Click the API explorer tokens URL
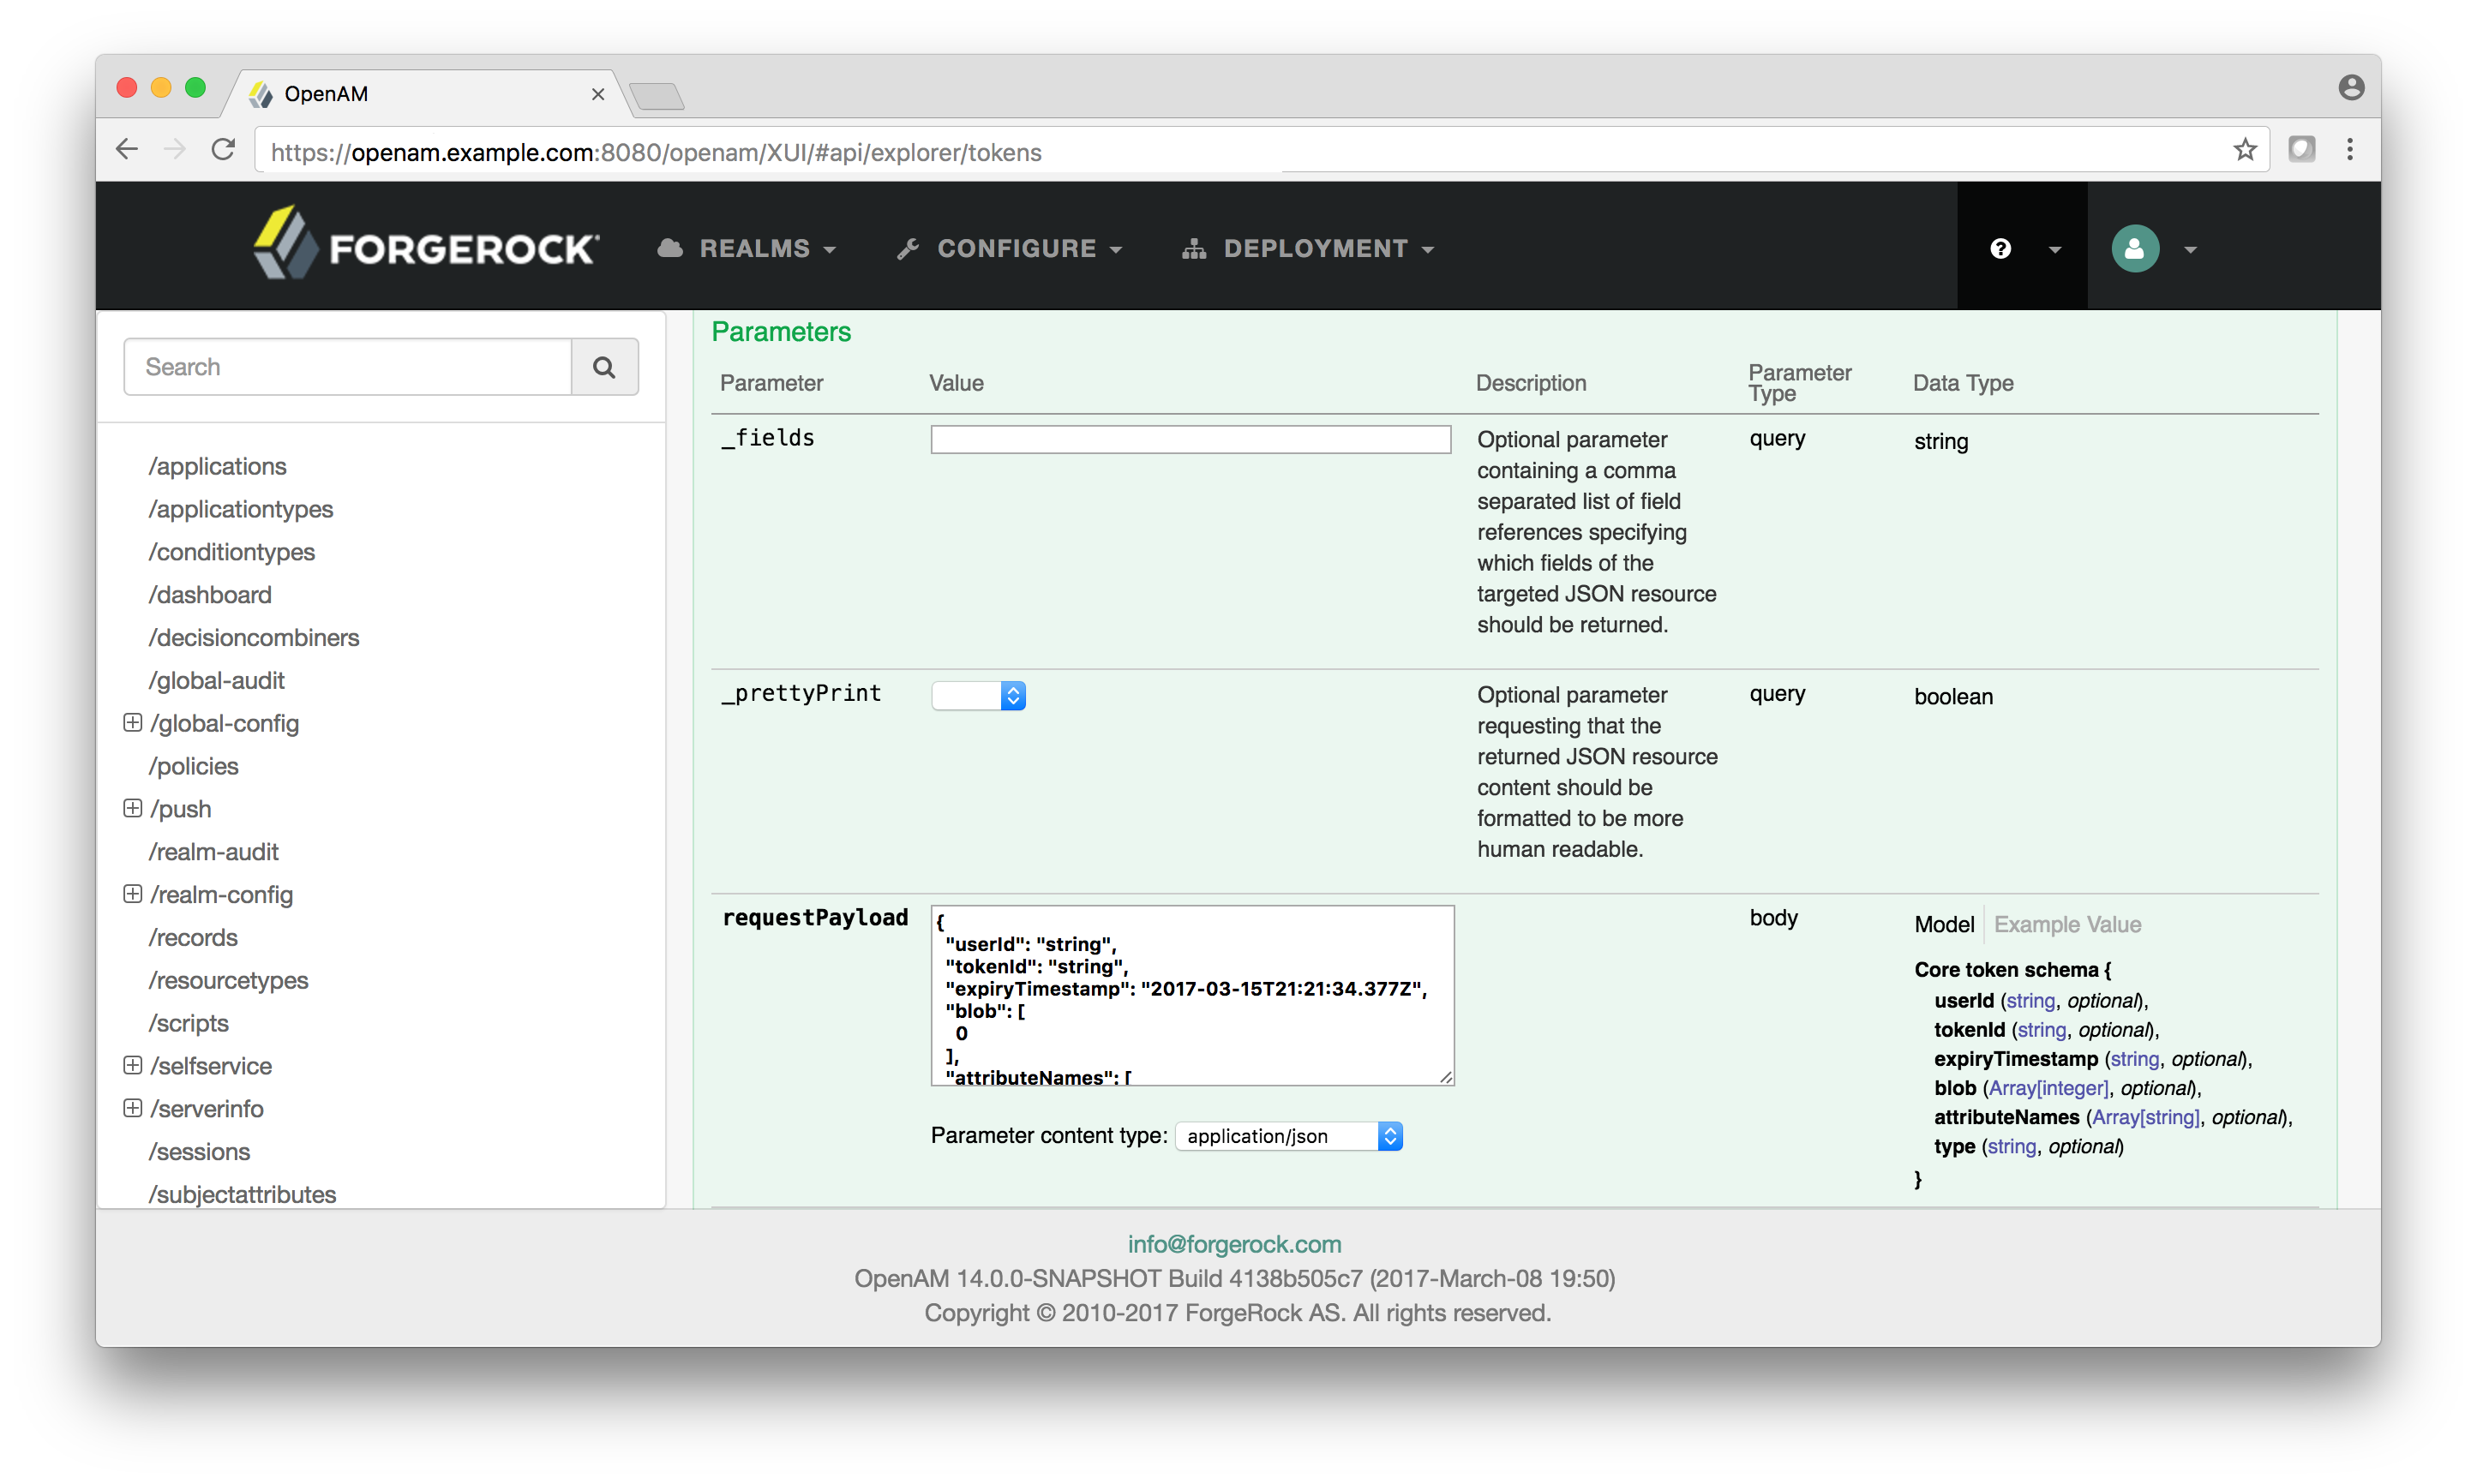The image size is (2477, 1484). click(x=654, y=150)
